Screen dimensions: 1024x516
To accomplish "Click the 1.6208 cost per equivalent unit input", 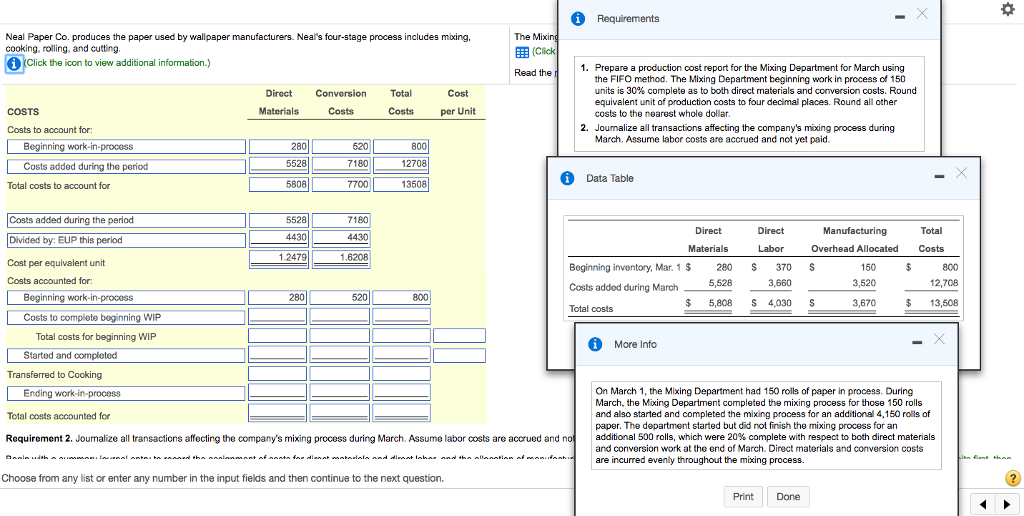I will point(341,258).
